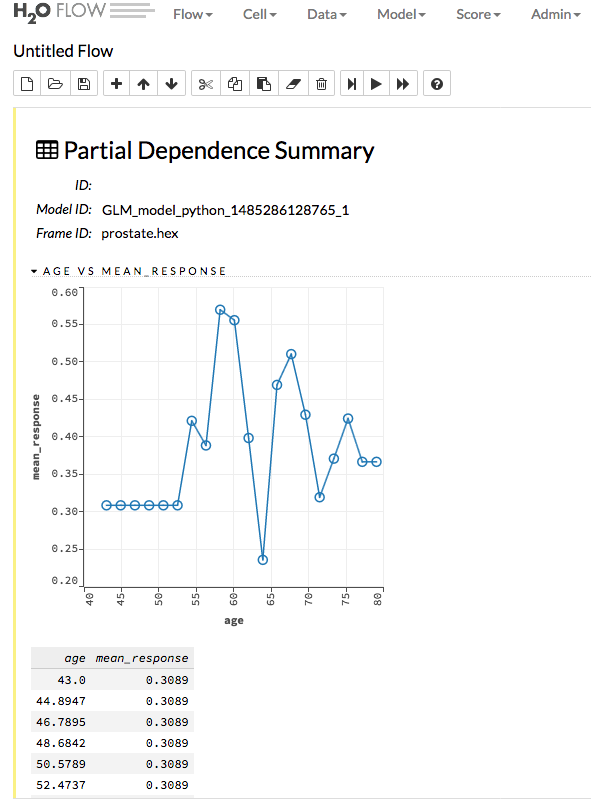Collapse the AGE VS MEAN_RESPONSE section
The width and height of the screenshot is (591, 805).
coord(33,271)
